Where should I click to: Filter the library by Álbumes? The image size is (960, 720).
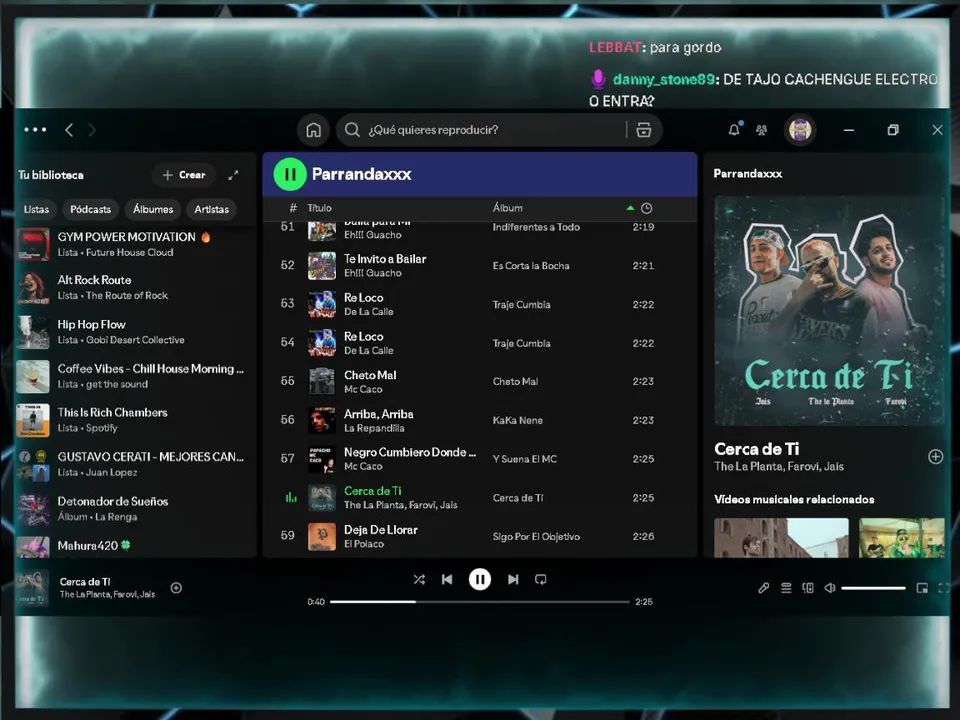tap(153, 209)
